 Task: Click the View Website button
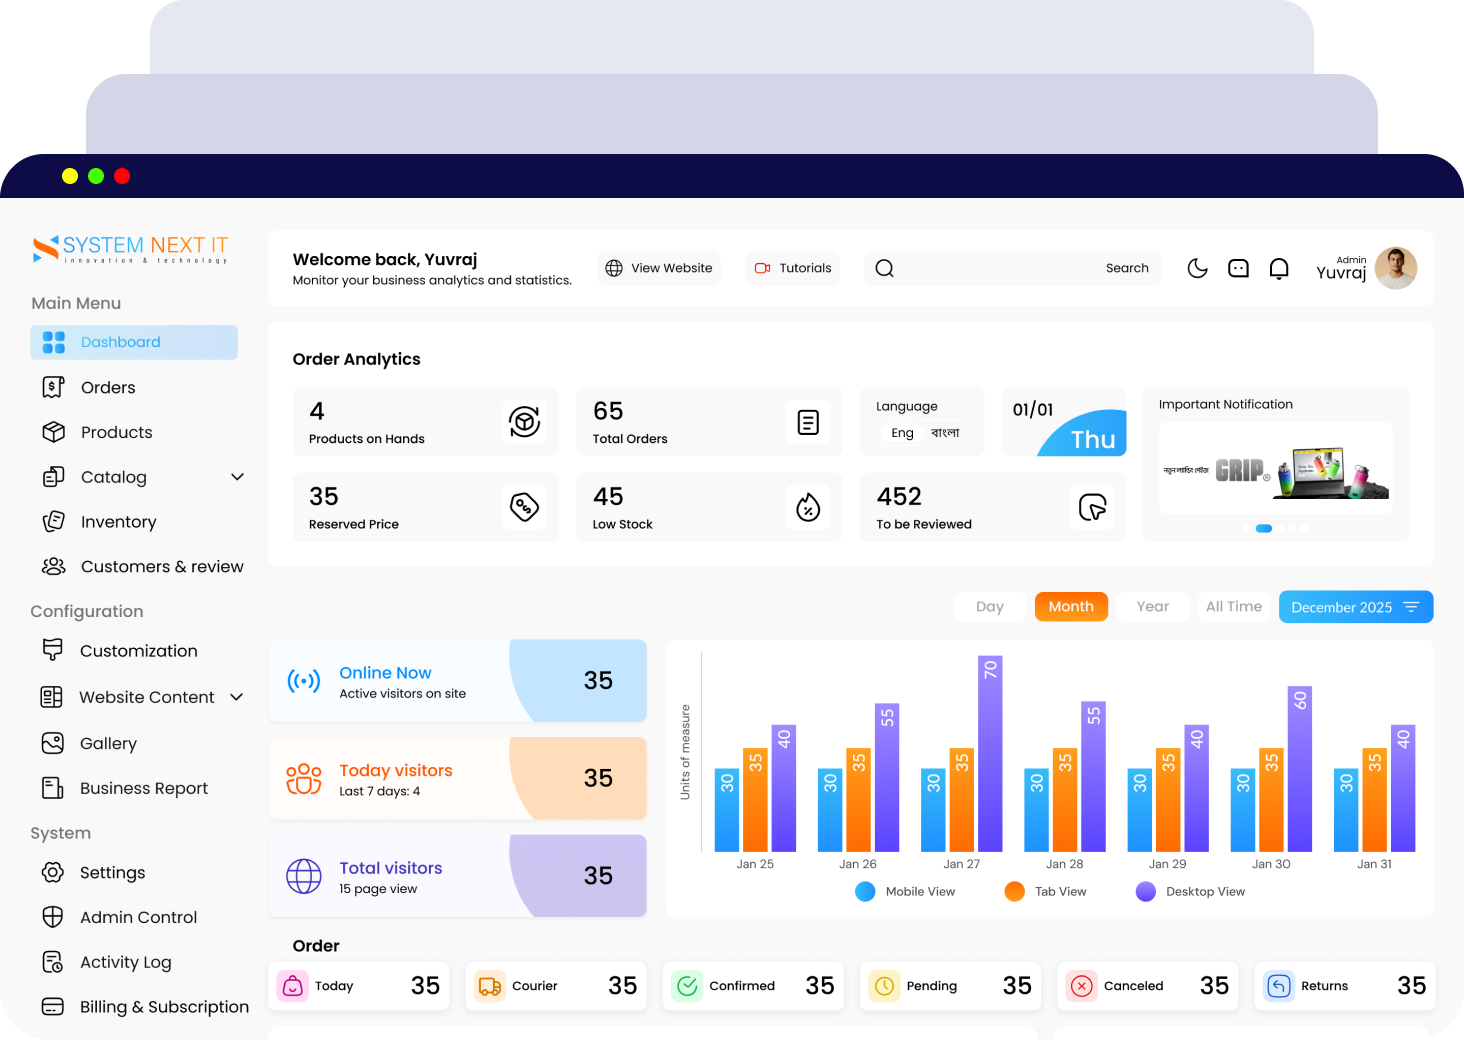coord(659,268)
